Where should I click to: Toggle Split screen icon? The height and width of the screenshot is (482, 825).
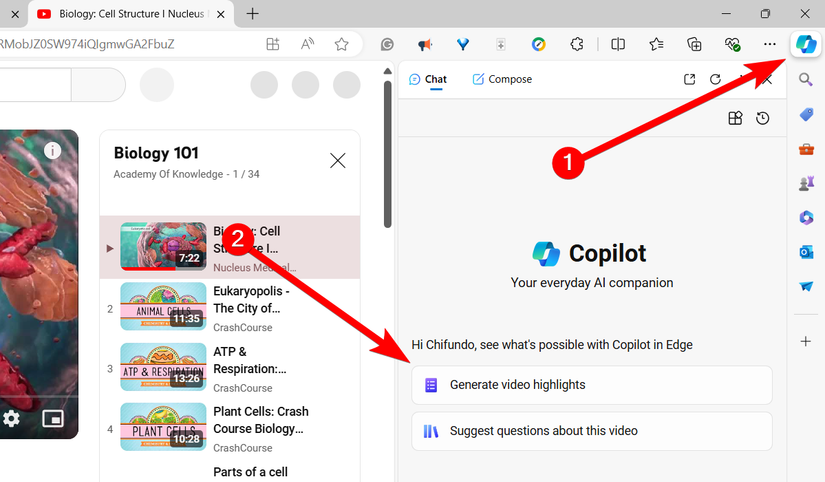618,44
